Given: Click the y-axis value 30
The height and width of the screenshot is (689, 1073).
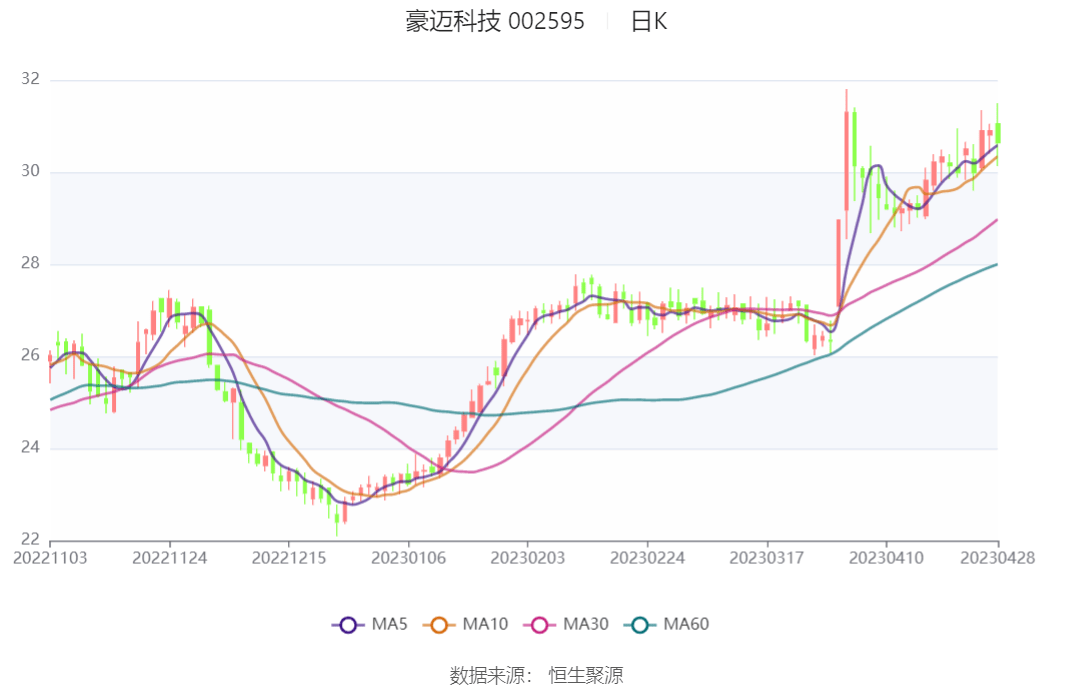Looking at the screenshot, I should [x=31, y=171].
